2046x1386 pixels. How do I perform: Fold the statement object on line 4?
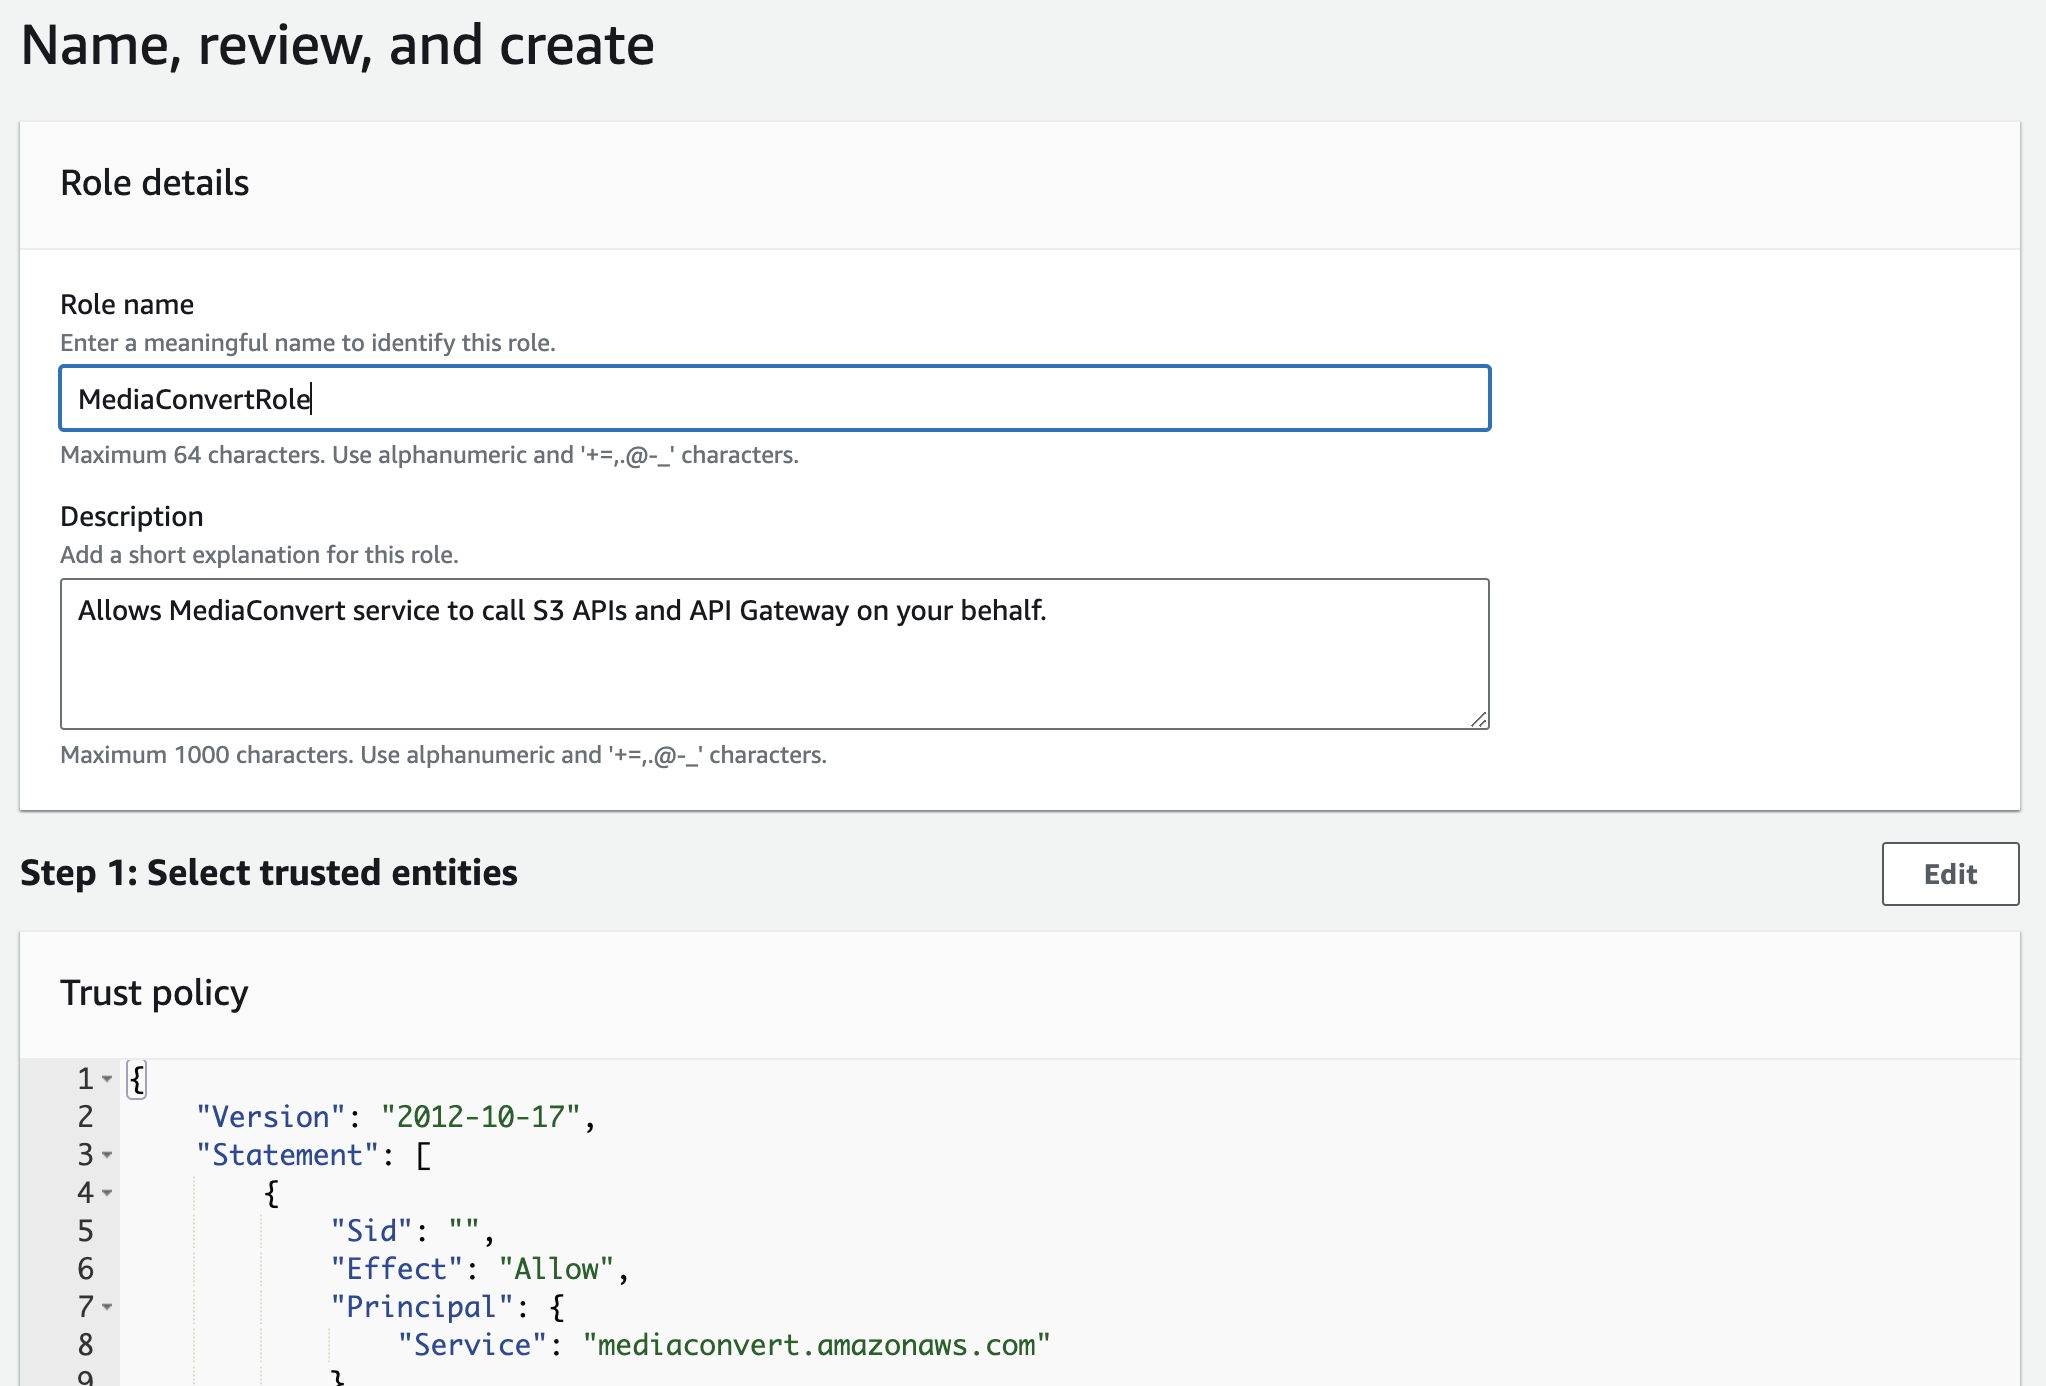click(x=107, y=1193)
